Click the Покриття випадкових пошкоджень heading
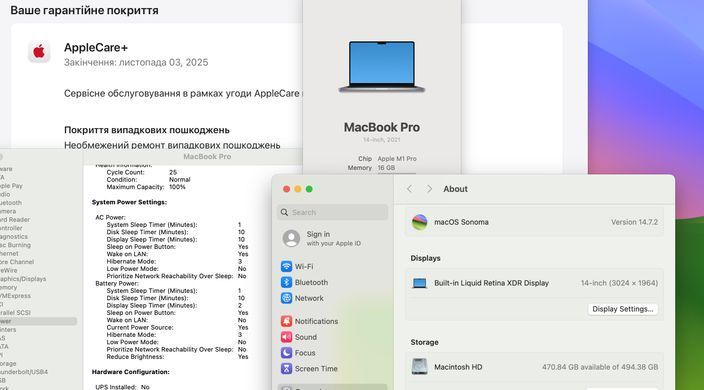The image size is (704, 390). (x=147, y=130)
